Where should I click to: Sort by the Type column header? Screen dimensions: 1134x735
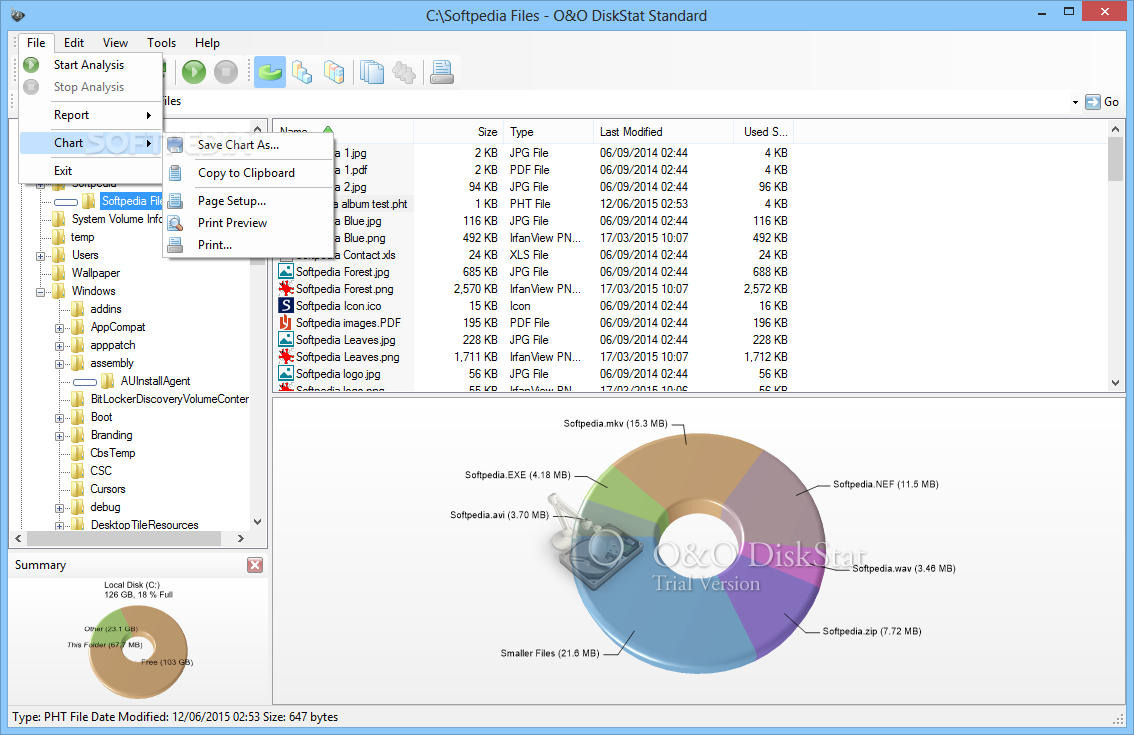coord(548,132)
